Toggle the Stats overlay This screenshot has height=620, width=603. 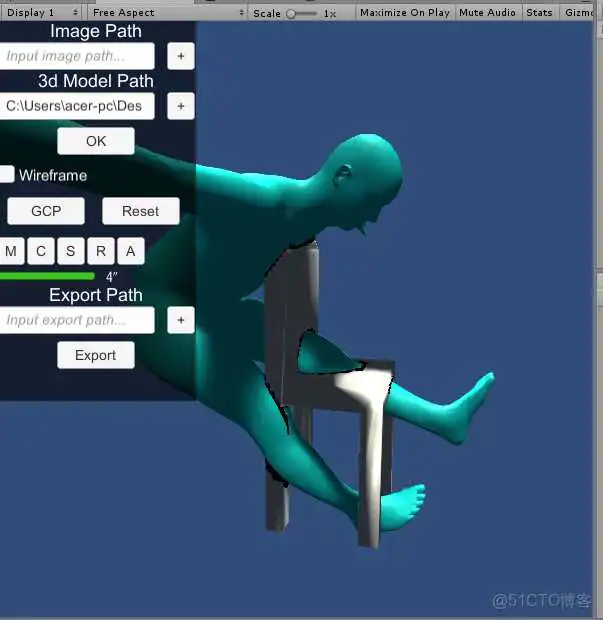[x=539, y=12]
